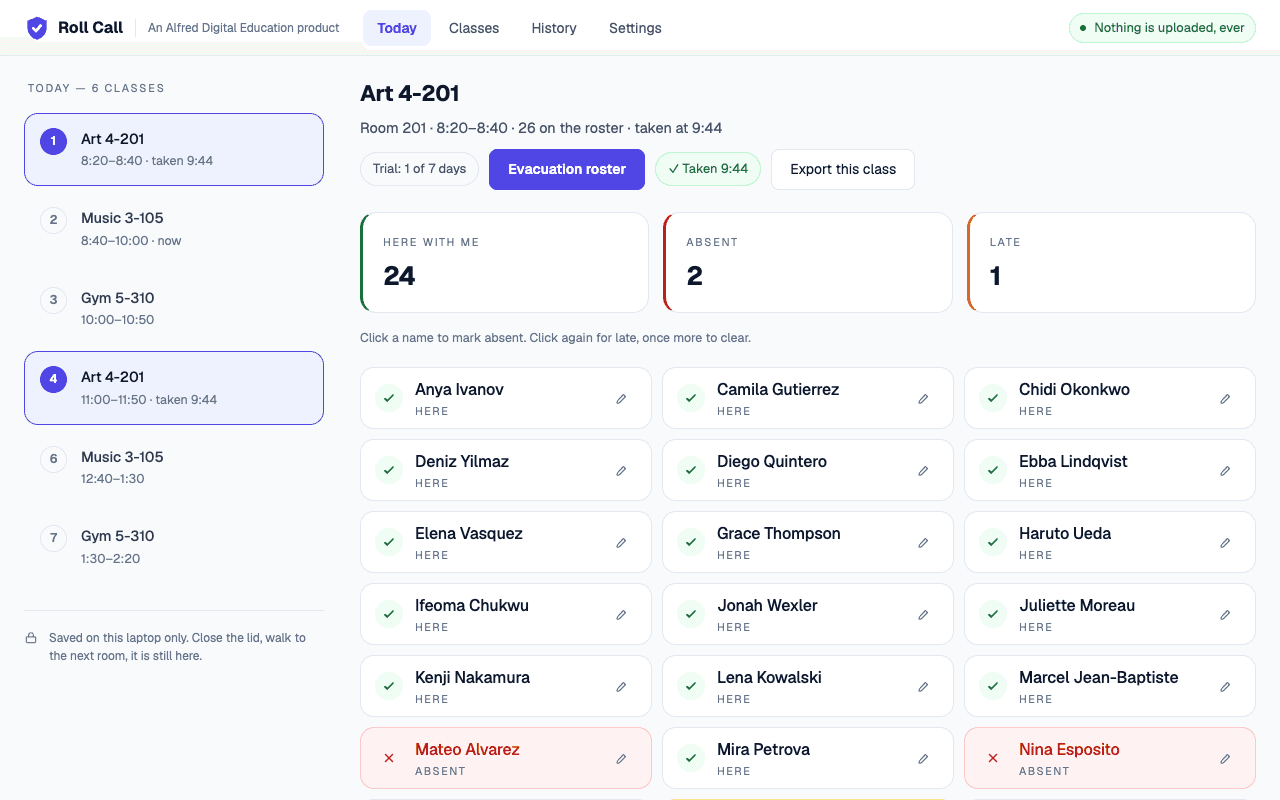The image size is (1280, 800).
Task: Edit Juliette Moreau with the pencil icon
Action: [1225, 615]
